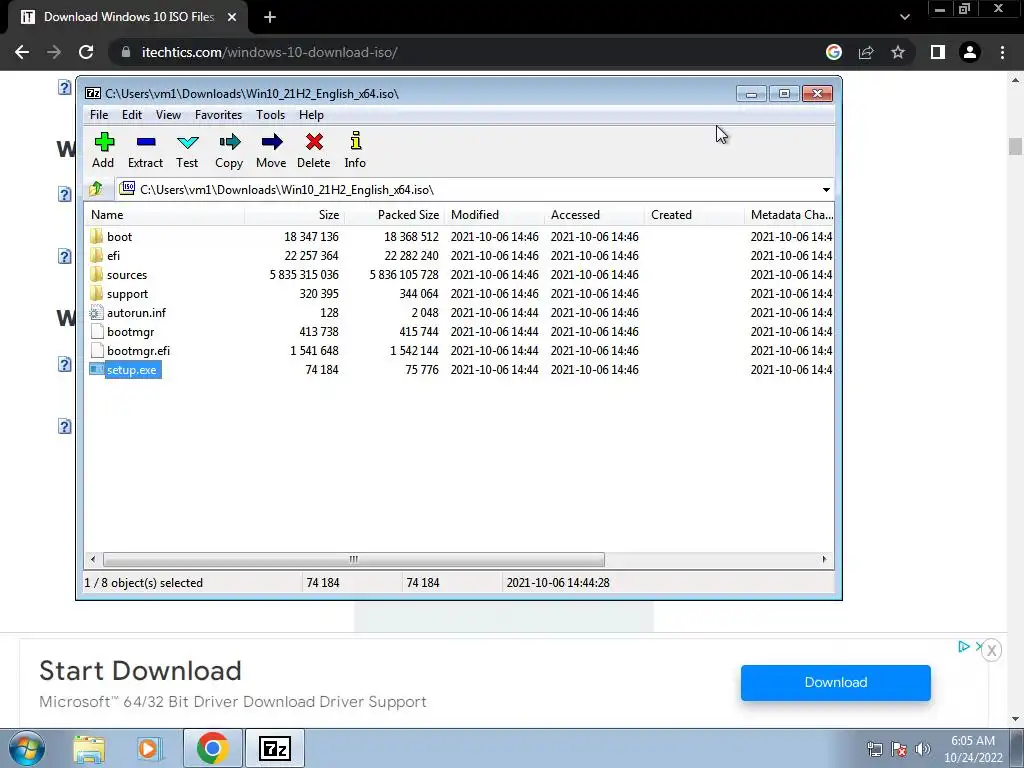Open Chrome three-dot menu
Image resolution: width=1024 pixels, height=768 pixels.
click(1002, 52)
